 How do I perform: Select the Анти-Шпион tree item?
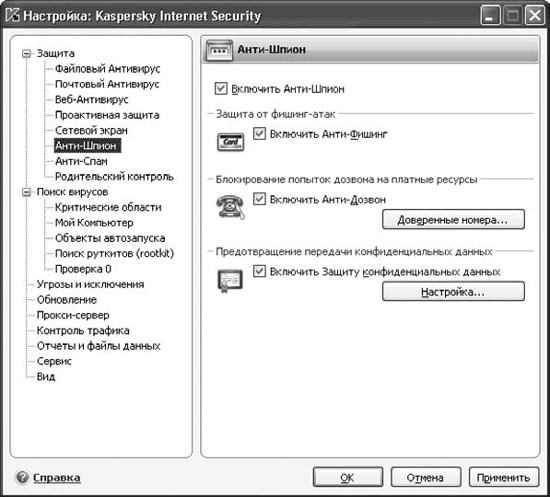(87, 146)
